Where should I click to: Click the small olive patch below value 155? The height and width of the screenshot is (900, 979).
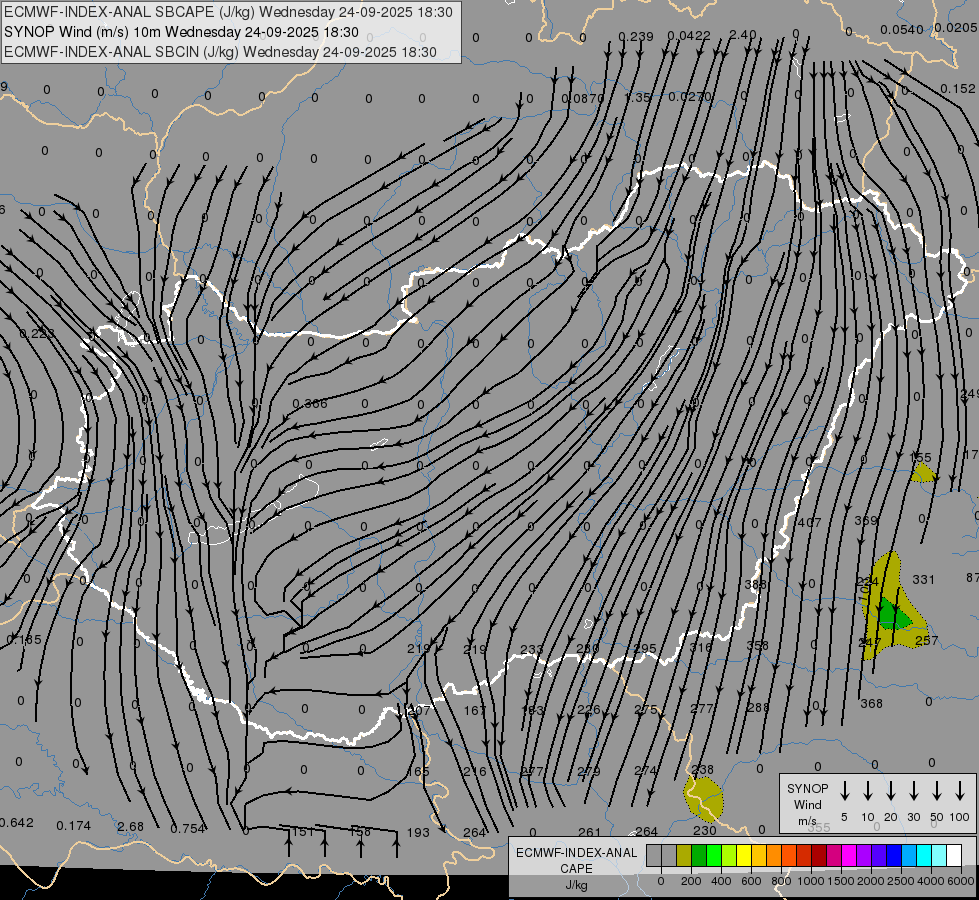922,473
